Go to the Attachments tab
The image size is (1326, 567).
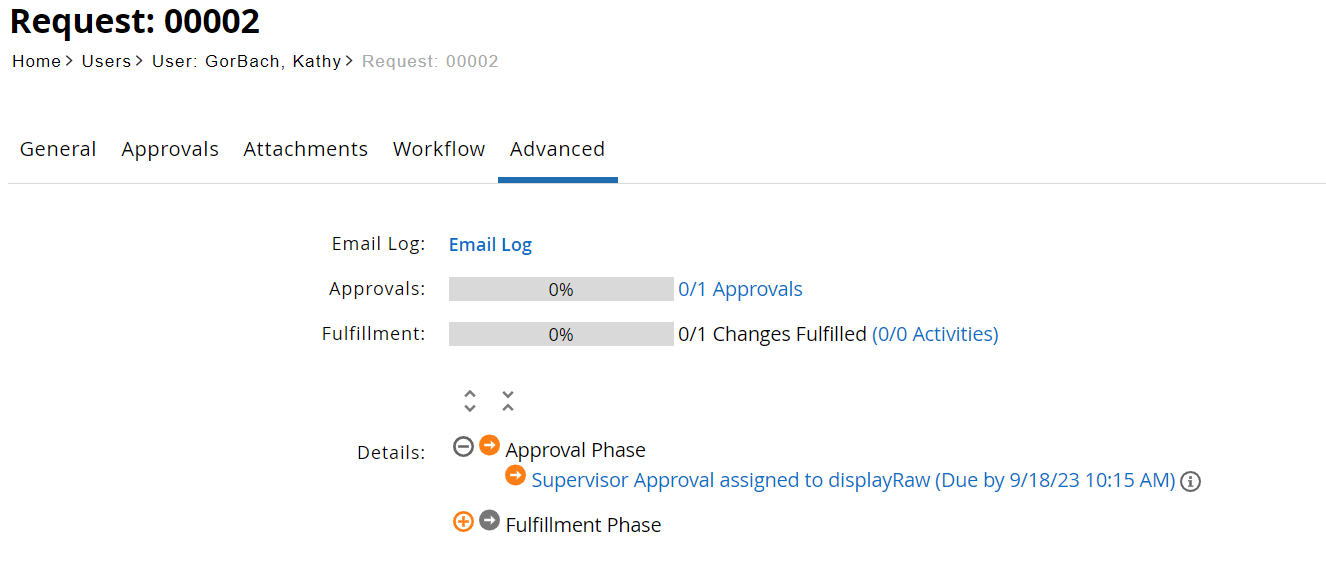click(306, 149)
